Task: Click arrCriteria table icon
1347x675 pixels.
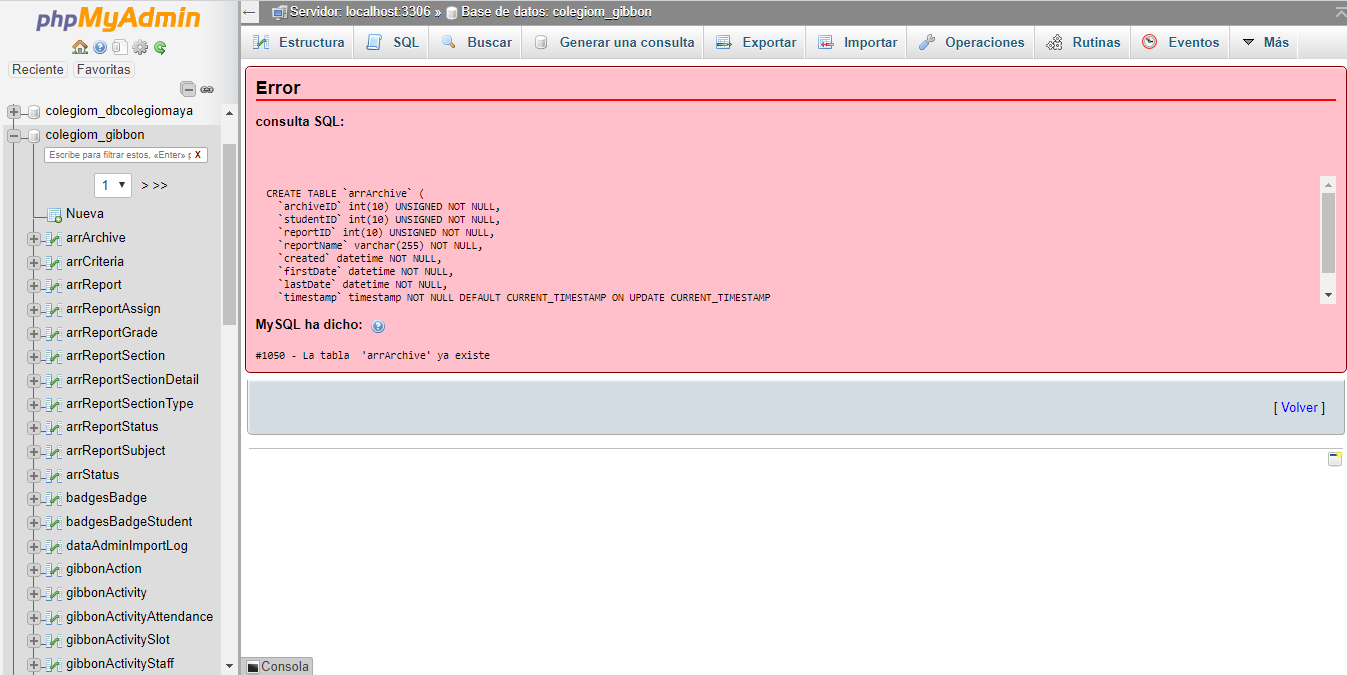Action: 54,262
